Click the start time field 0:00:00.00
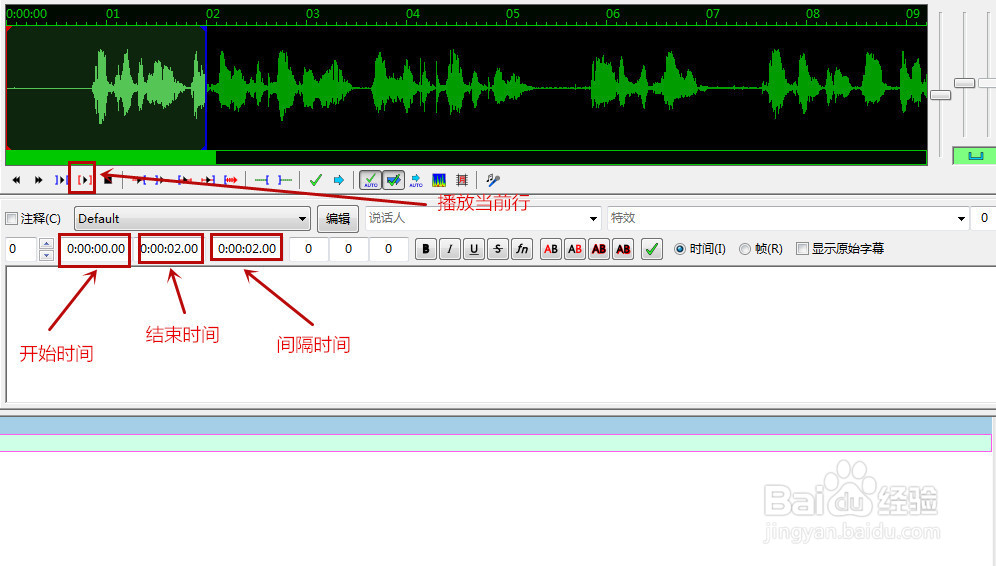 click(x=95, y=249)
